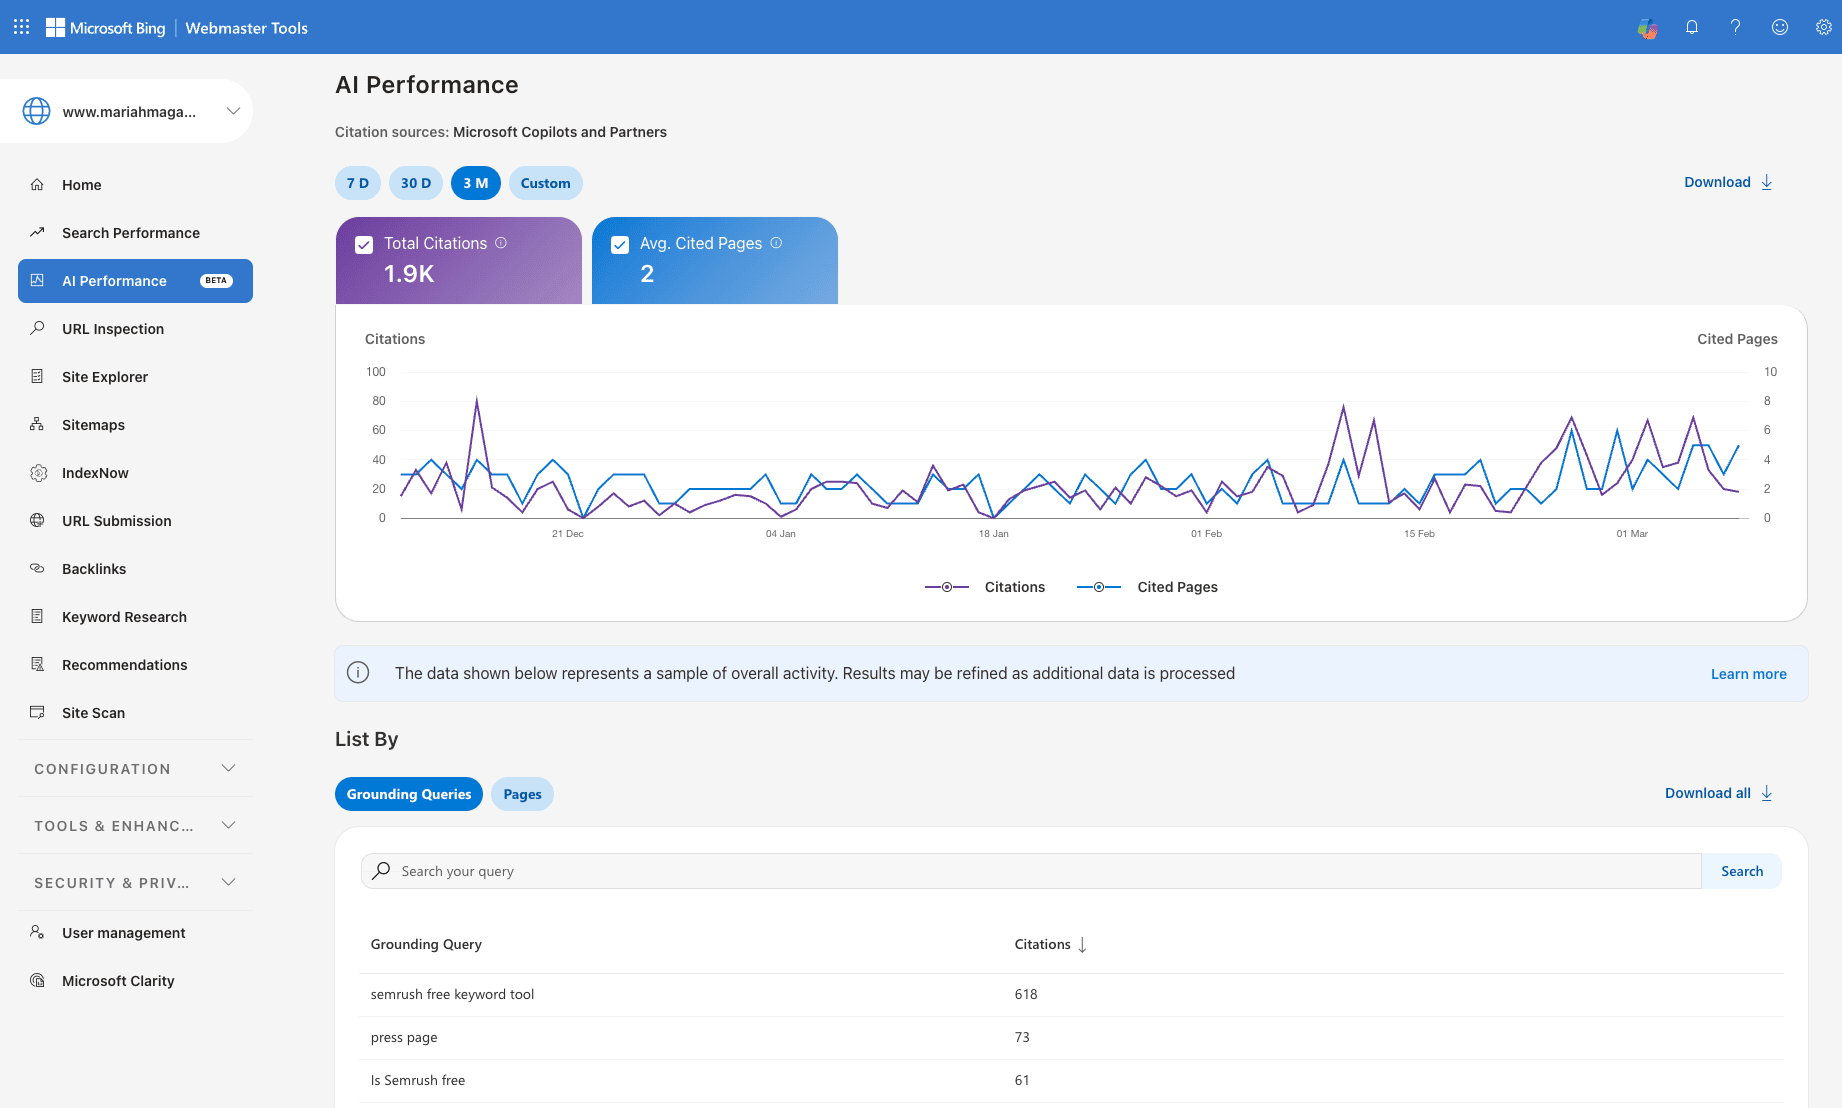This screenshot has height=1108, width=1842.
Task: Select the 30 D date range
Action: pos(415,183)
